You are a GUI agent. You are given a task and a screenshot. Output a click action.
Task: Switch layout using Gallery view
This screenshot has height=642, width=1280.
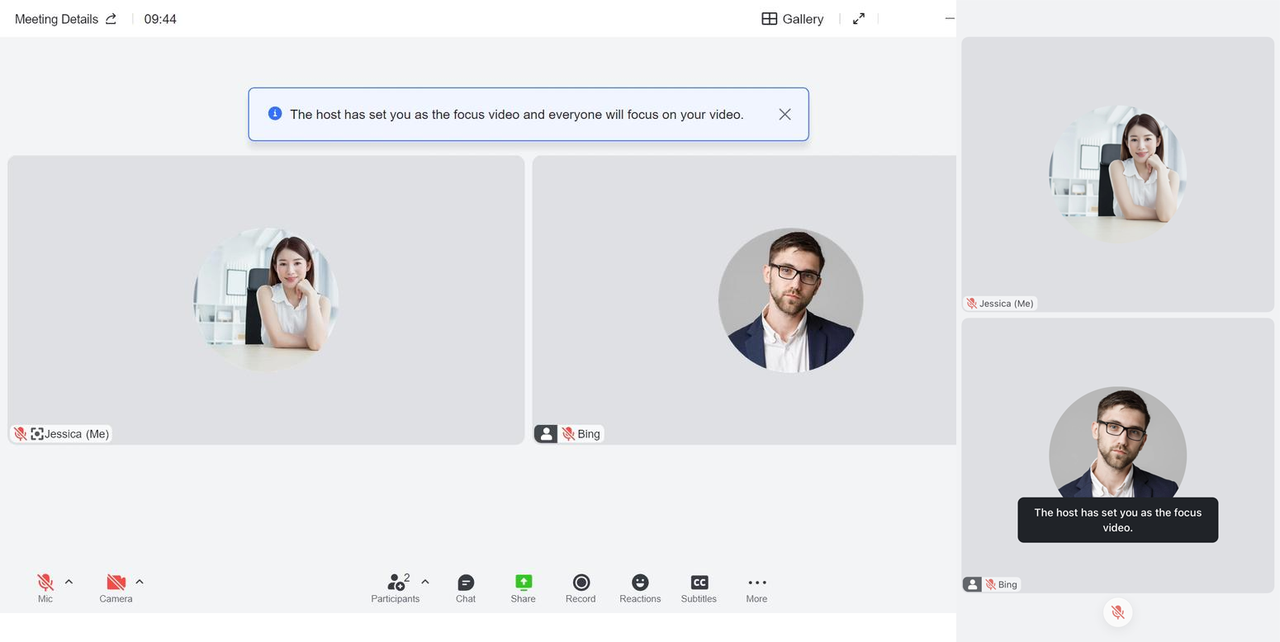pyautogui.click(x=793, y=19)
